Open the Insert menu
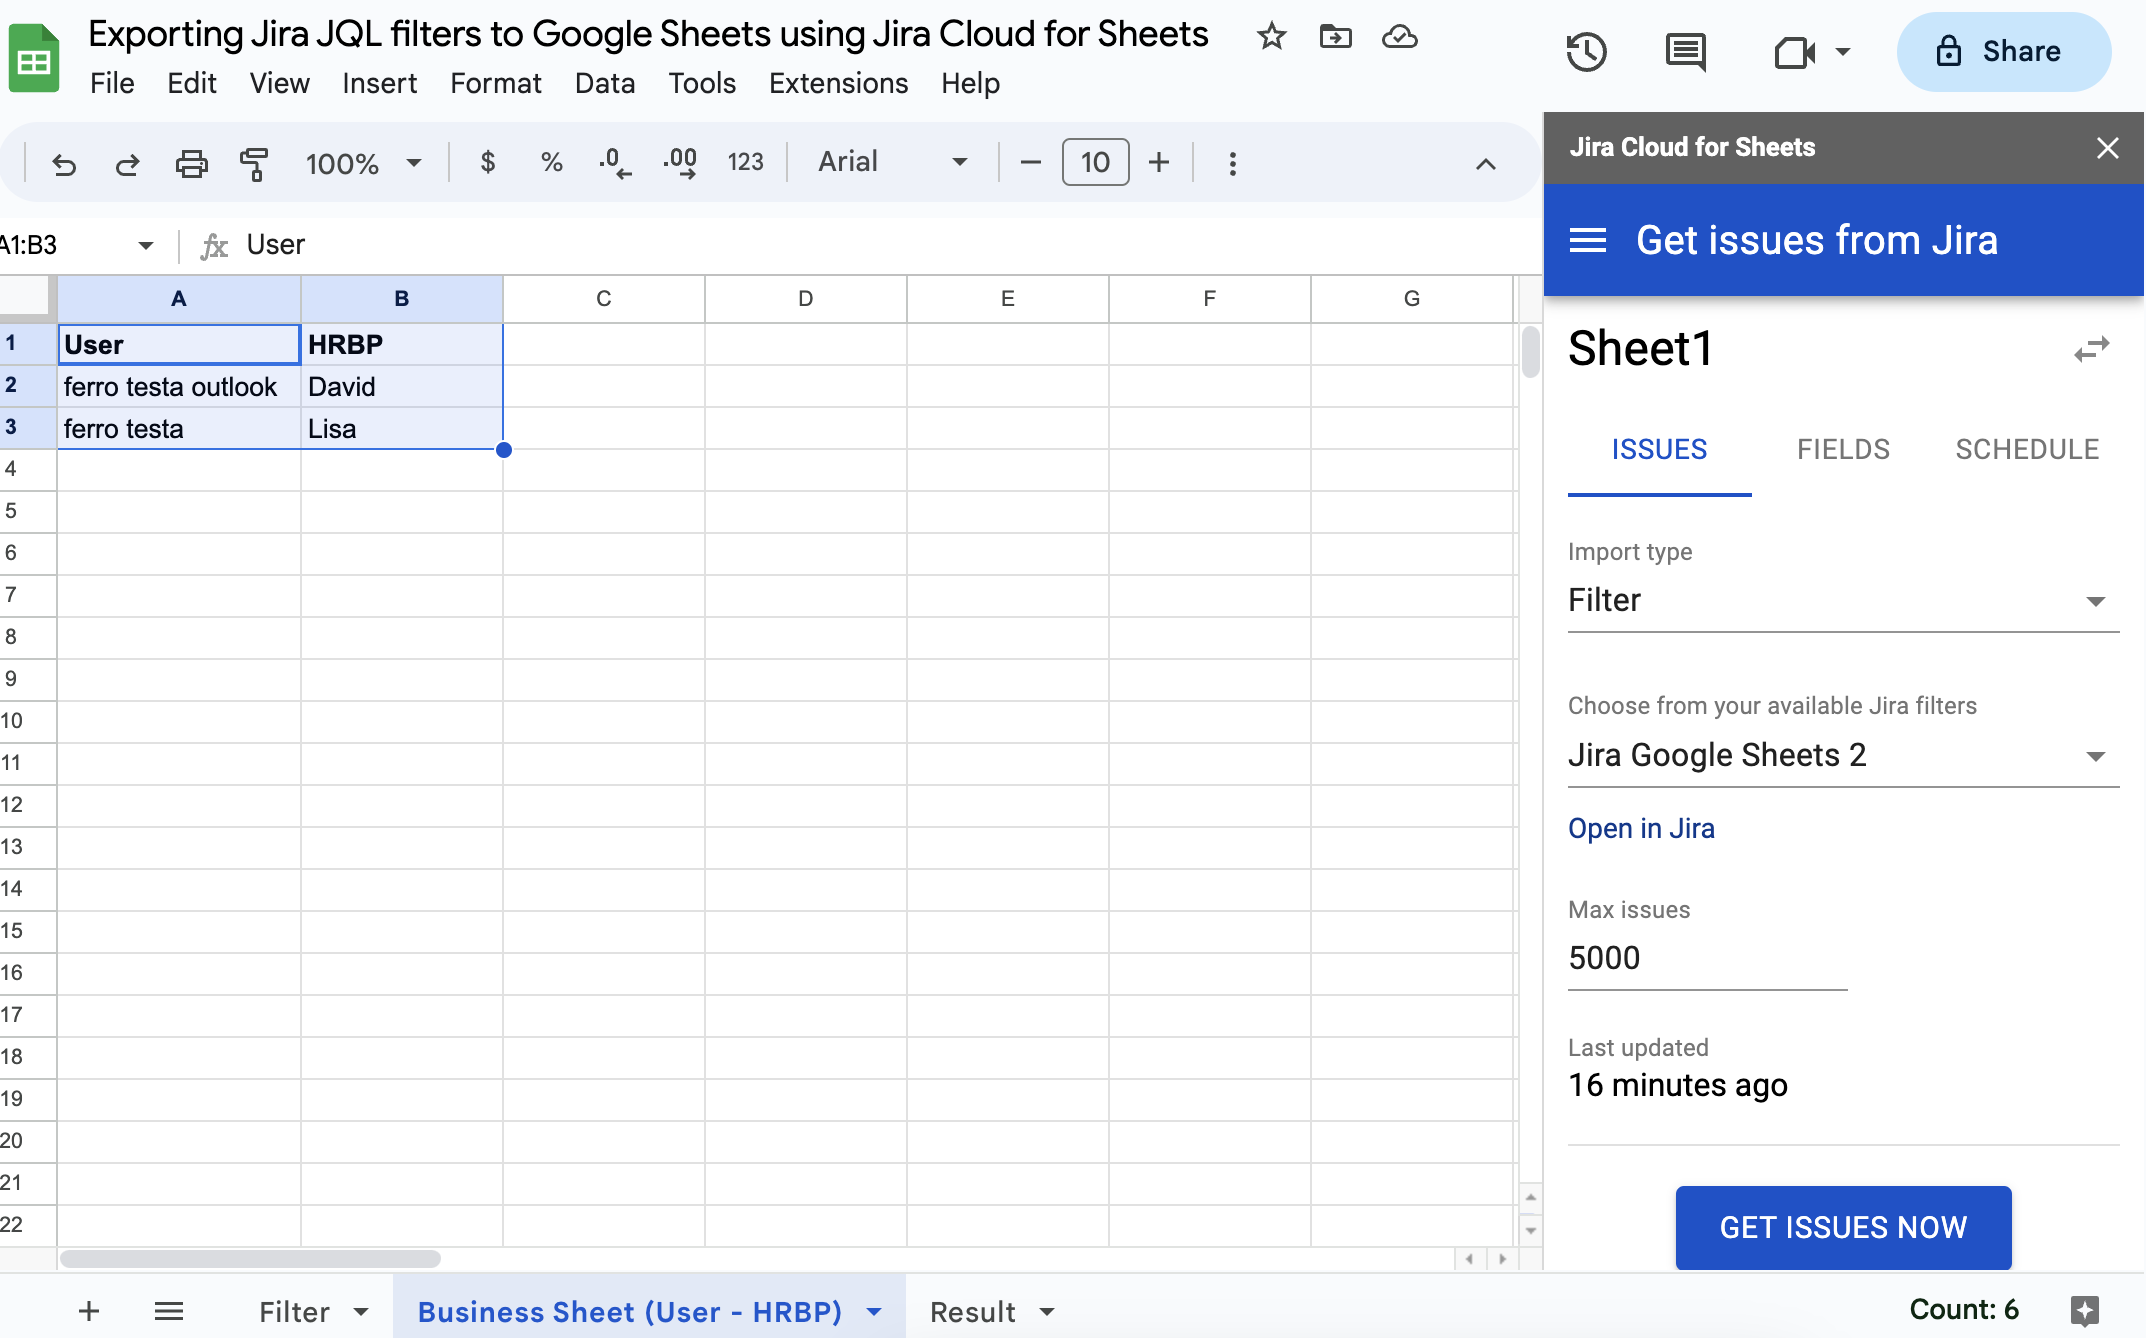 coord(379,83)
